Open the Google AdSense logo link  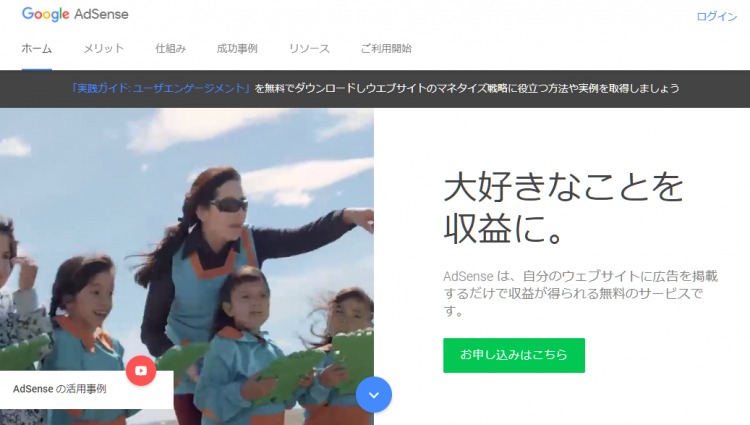click(x=75, y=14)
